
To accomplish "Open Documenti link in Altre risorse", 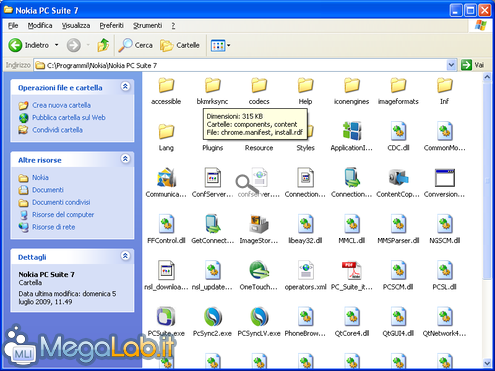I will pyautogui.click(x=48, y=190).
